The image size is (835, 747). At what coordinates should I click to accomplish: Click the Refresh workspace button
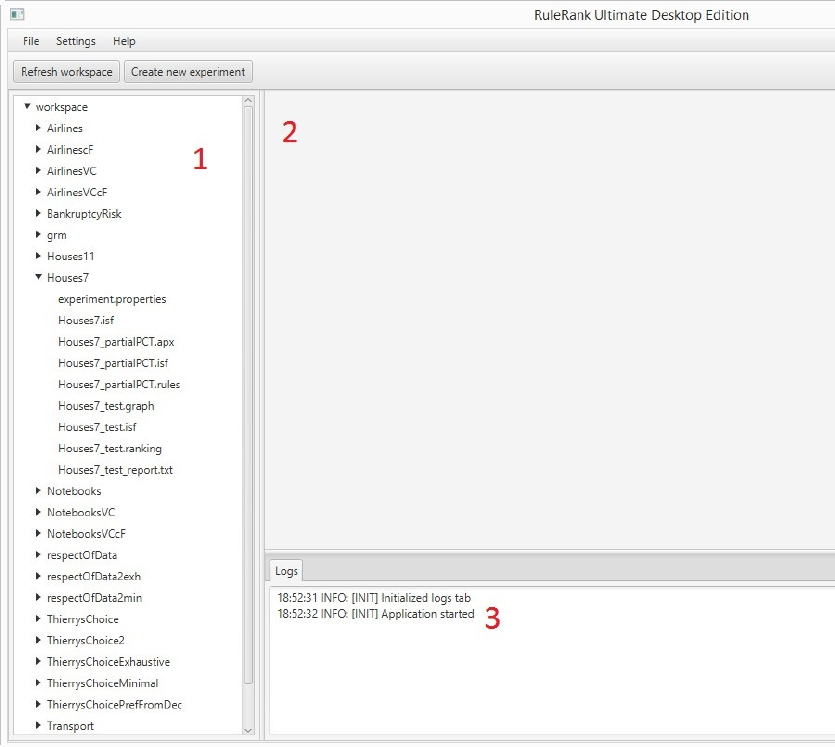click(67, 72)
